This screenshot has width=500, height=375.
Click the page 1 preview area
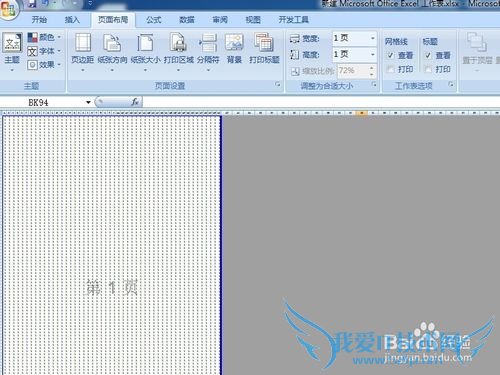(x=112, y=245)
